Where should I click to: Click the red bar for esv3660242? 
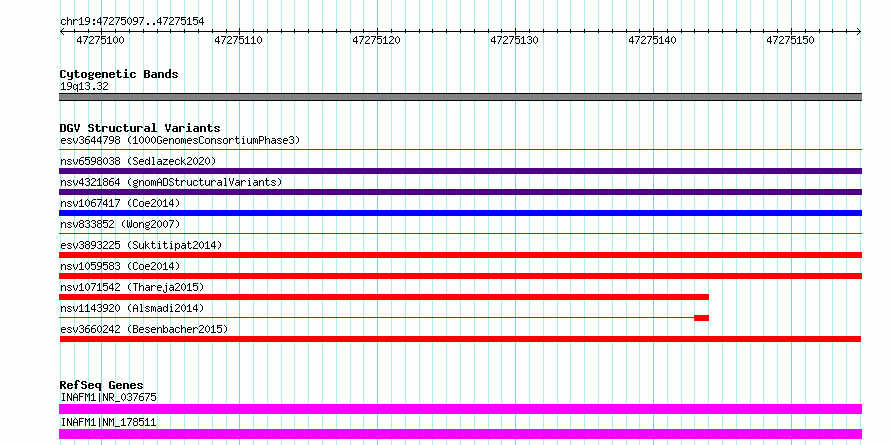tap(460, 339)
